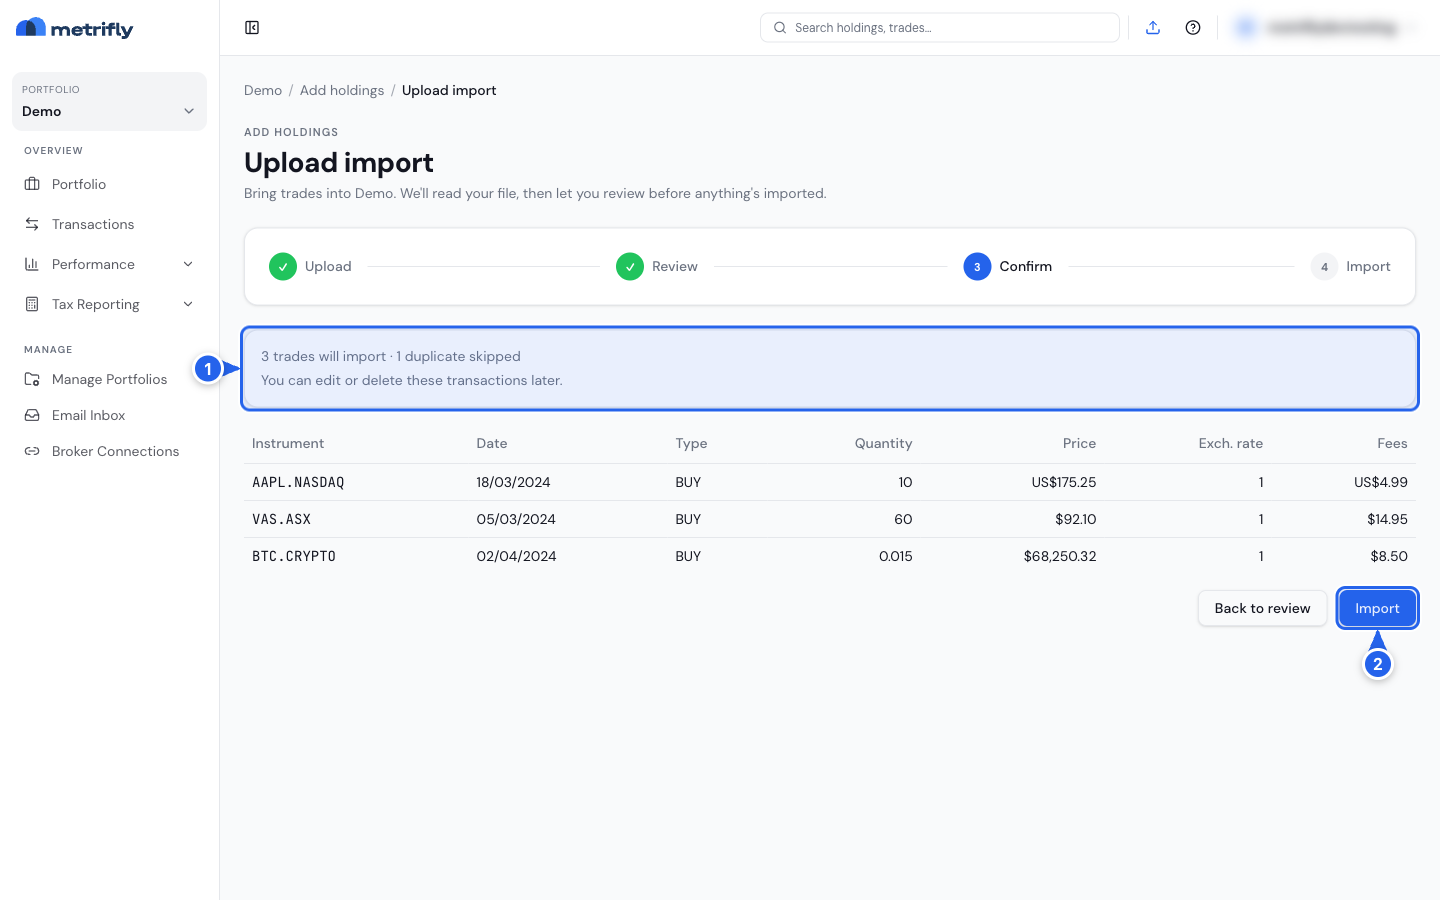This screenshot has width=1440, height=900.
Task: Open the user account menu dropdown
Action: [x=1327, y=28]
